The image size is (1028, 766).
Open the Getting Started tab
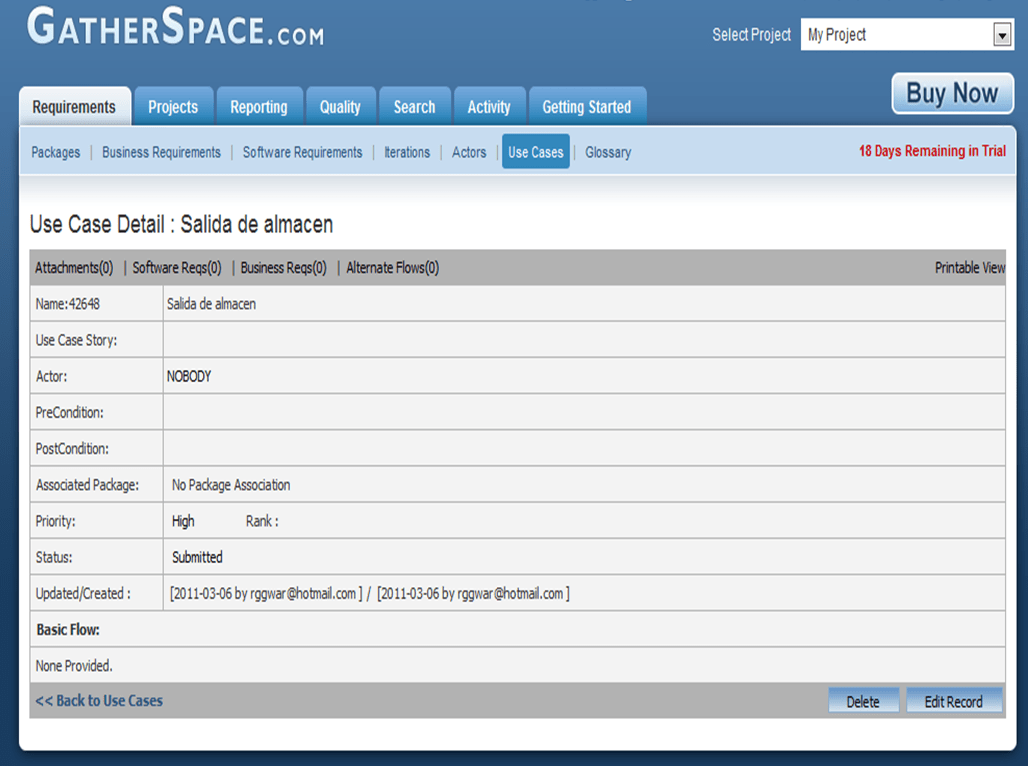point(586,107)
